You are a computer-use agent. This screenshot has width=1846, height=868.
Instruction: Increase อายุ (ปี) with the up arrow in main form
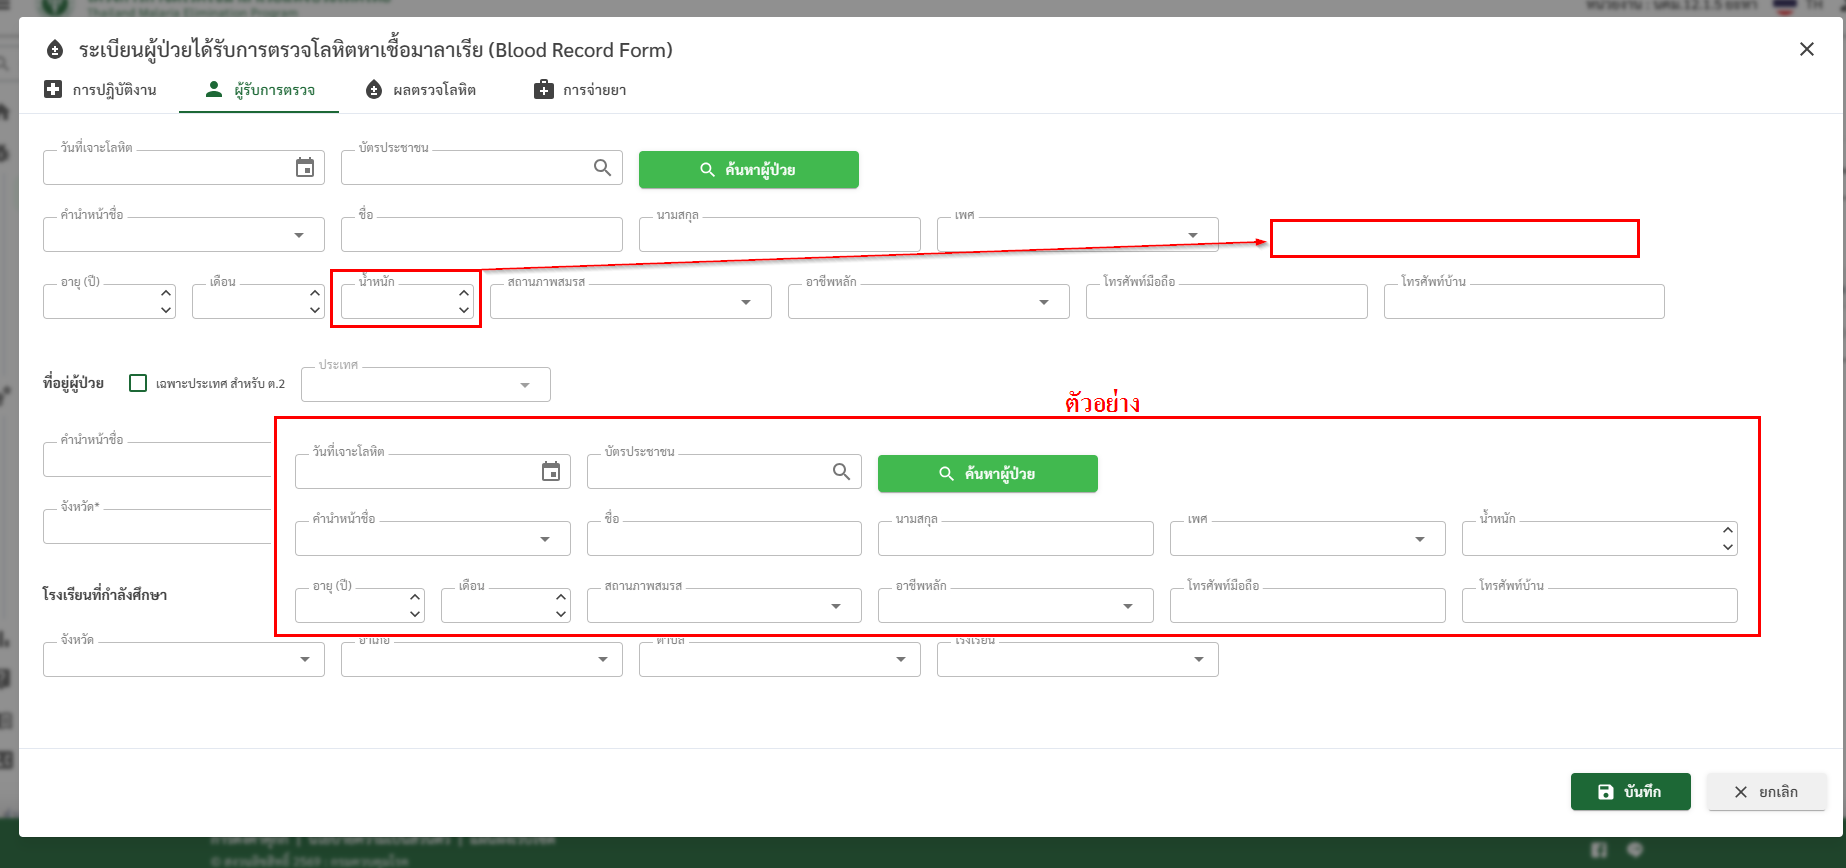tap(166, 294)
